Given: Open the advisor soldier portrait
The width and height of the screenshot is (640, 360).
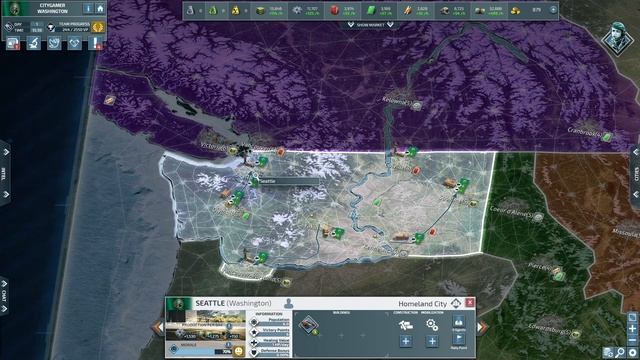Looking at the screenshot, I should (618, 39).
